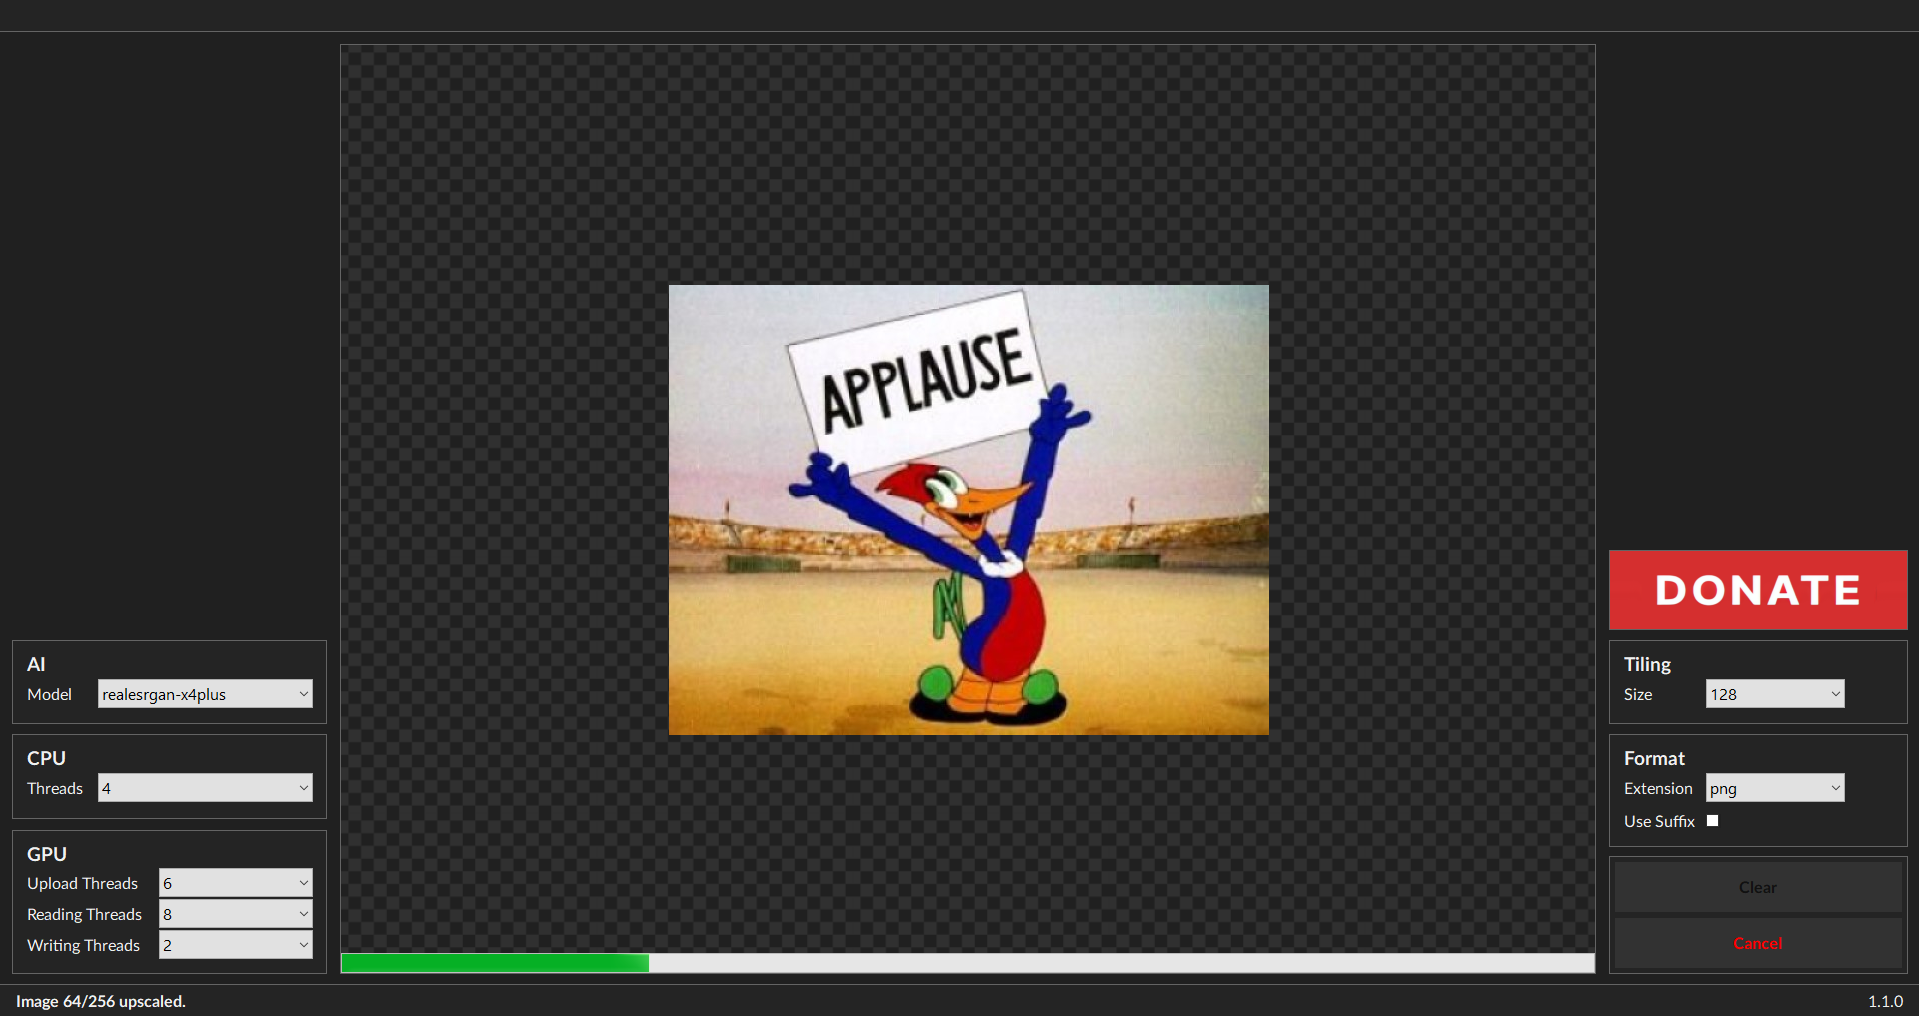Click the Model label

(49, 694)
